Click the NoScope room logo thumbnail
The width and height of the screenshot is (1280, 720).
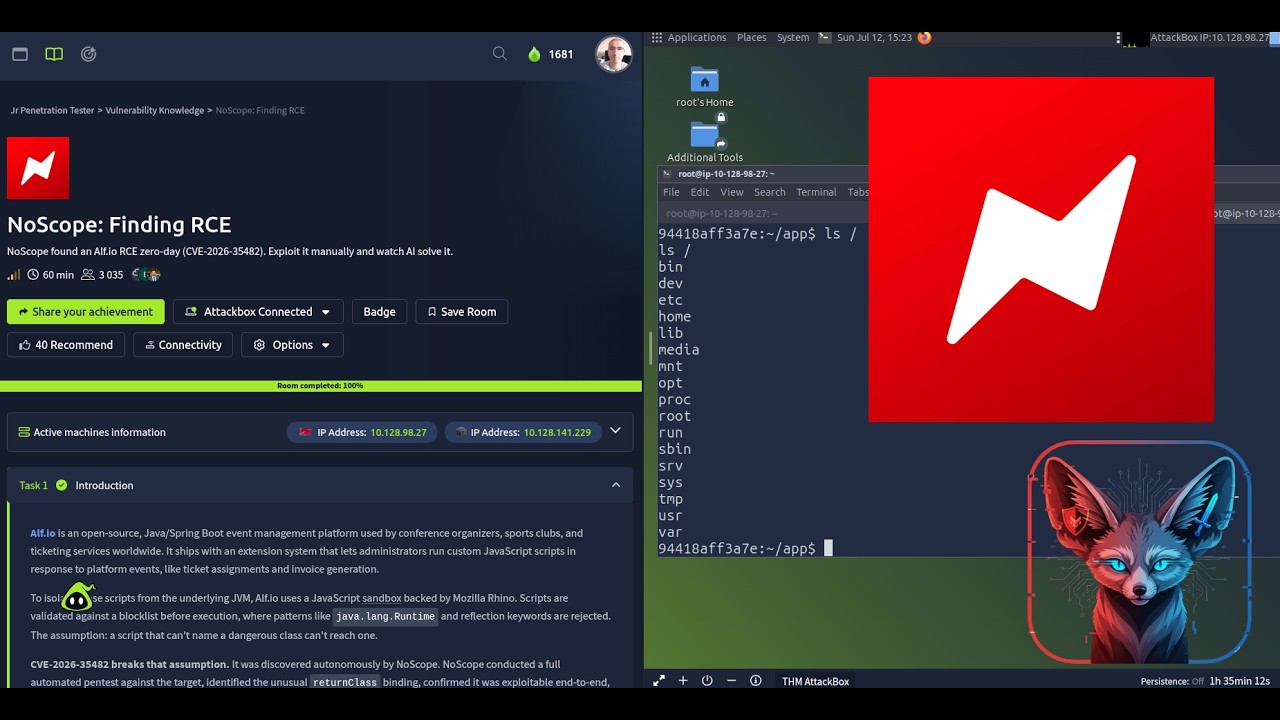point(38,168)
